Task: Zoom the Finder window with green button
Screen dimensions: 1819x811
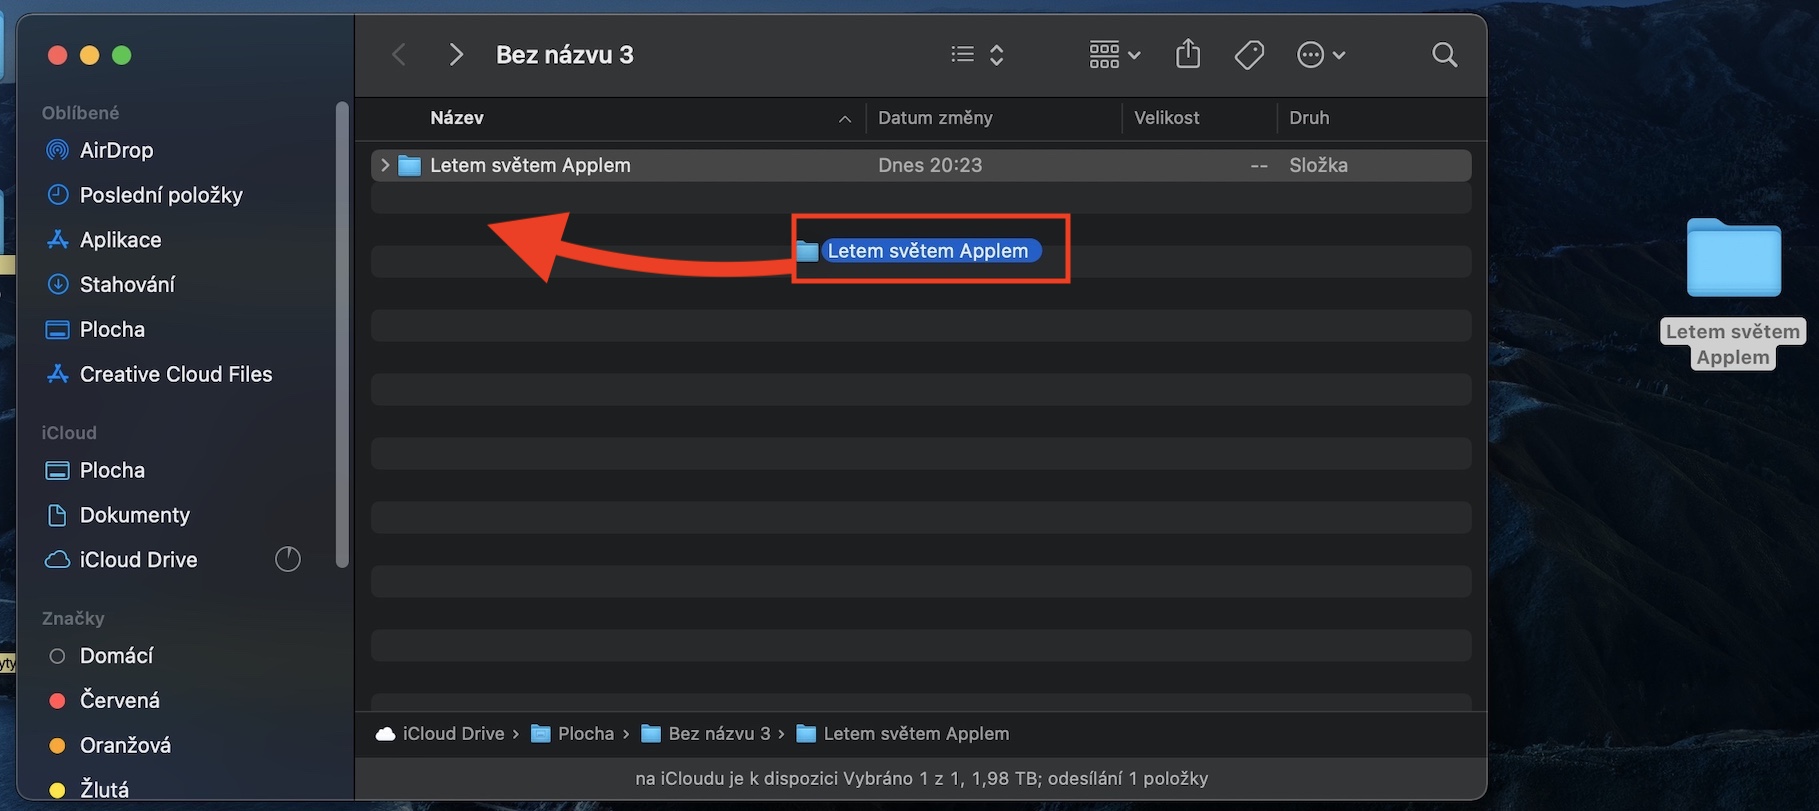Action: point(122,55)
